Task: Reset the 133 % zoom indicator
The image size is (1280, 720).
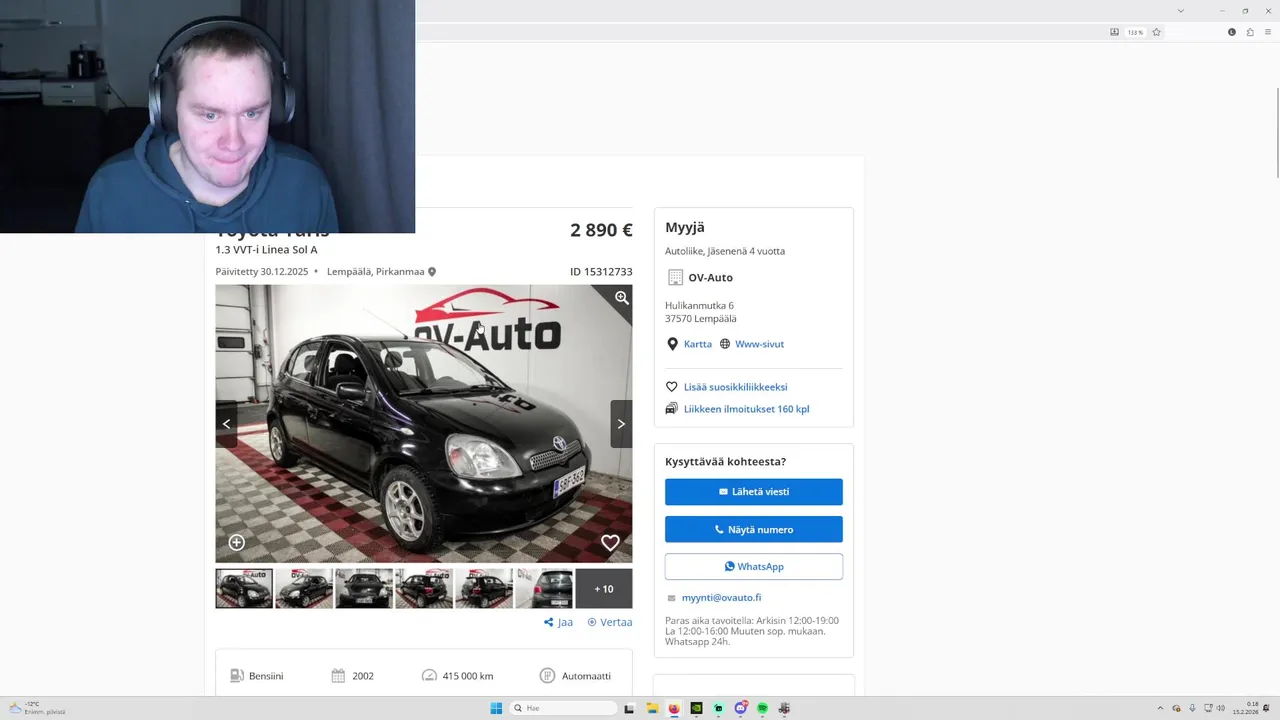Action: tap(1135, 32)
